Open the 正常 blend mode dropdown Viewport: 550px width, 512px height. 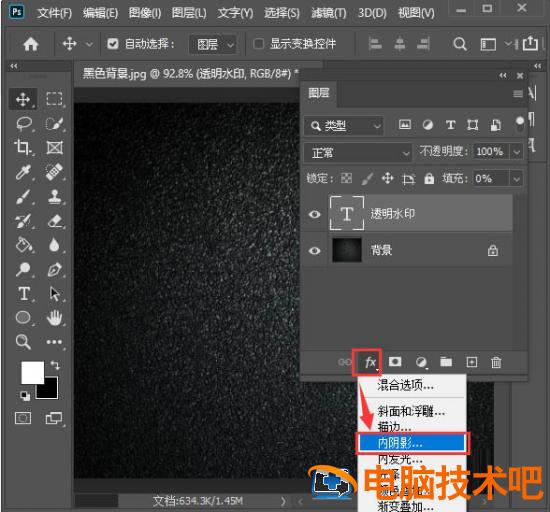(x=357, y=153)
